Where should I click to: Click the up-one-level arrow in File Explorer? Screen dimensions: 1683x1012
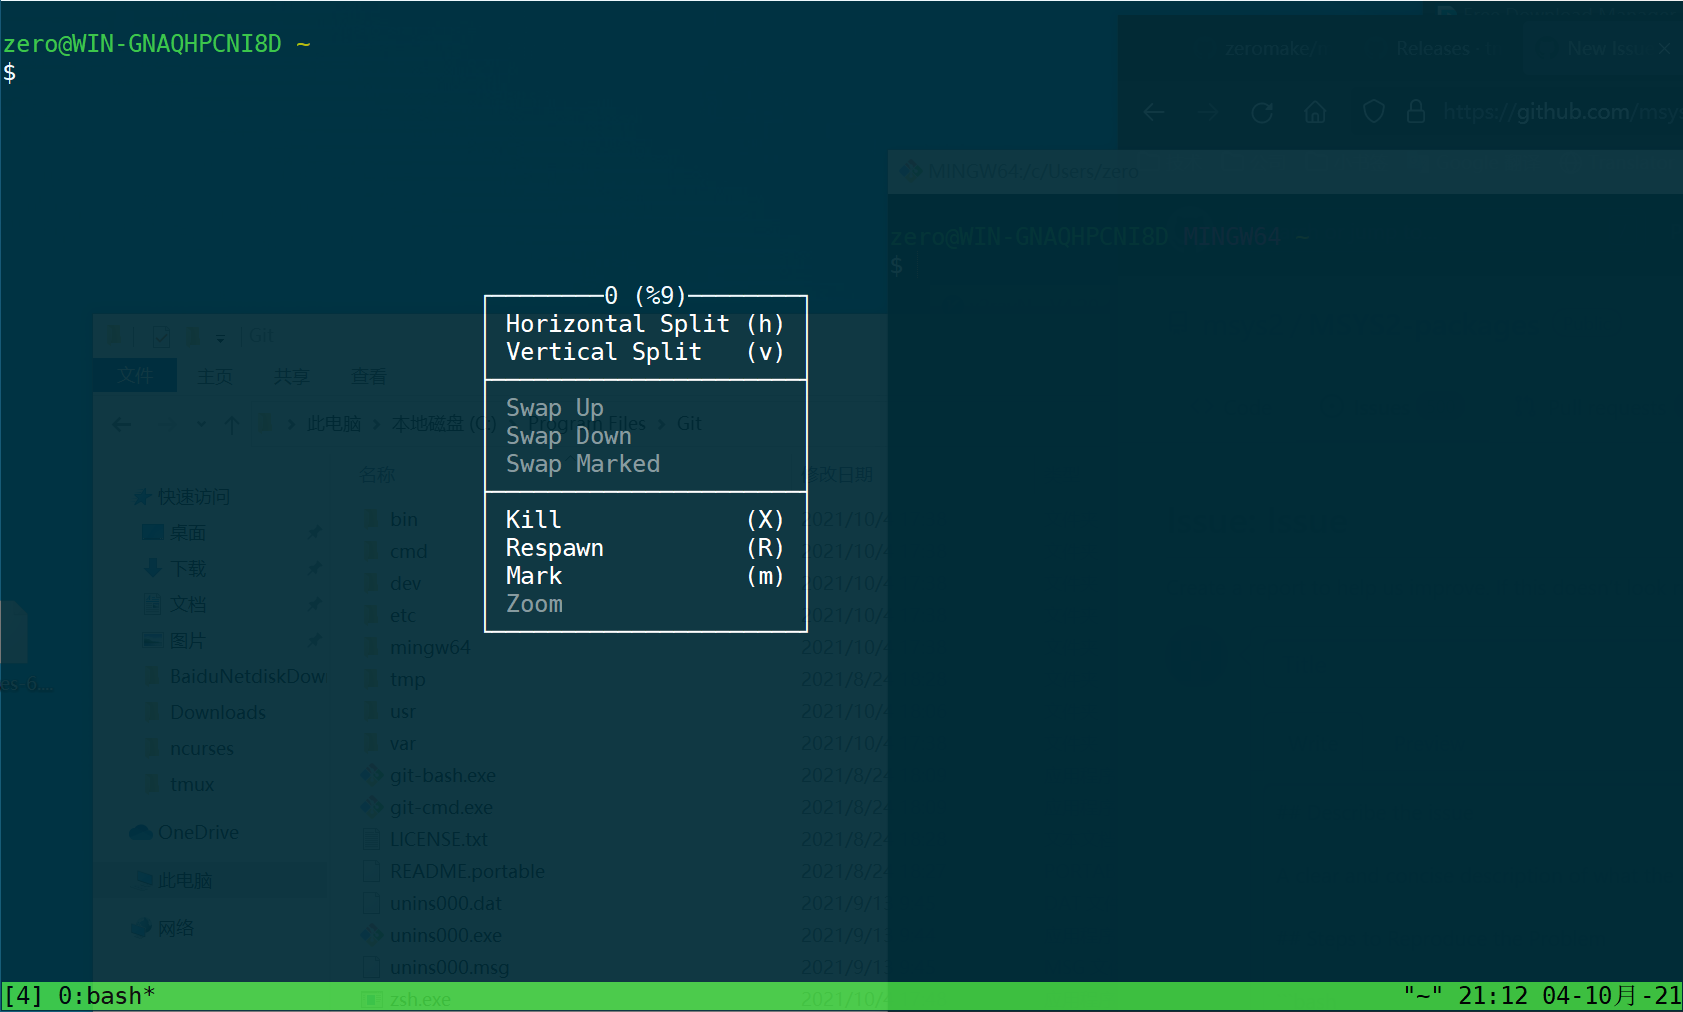(x=231, y=424)
